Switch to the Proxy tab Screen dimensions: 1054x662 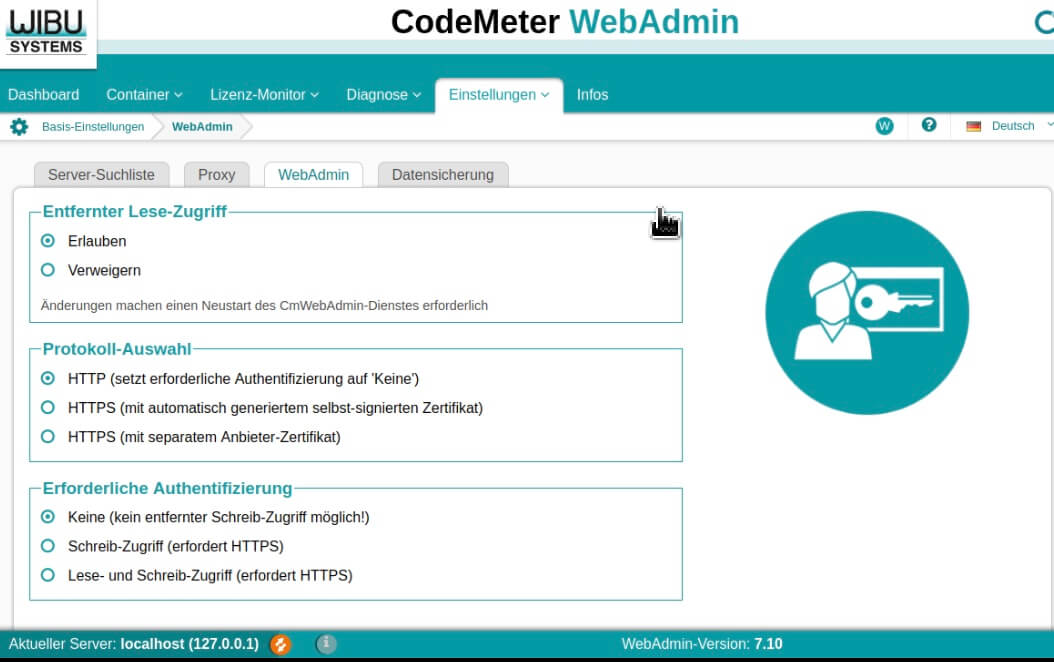[x=216, y=175]
